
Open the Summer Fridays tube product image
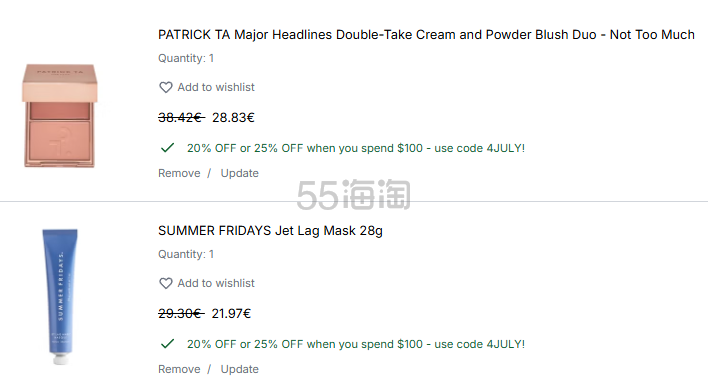pyautogui.click(x=60, y=296)
